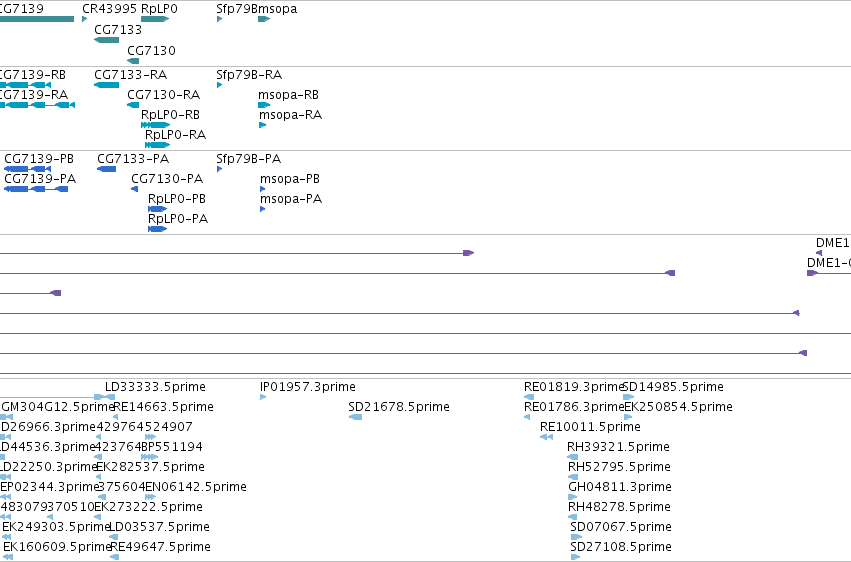Click the msopa-PA protein label
Image resolution: width=851 pixels, height=562 pixels.
point(291,199)
